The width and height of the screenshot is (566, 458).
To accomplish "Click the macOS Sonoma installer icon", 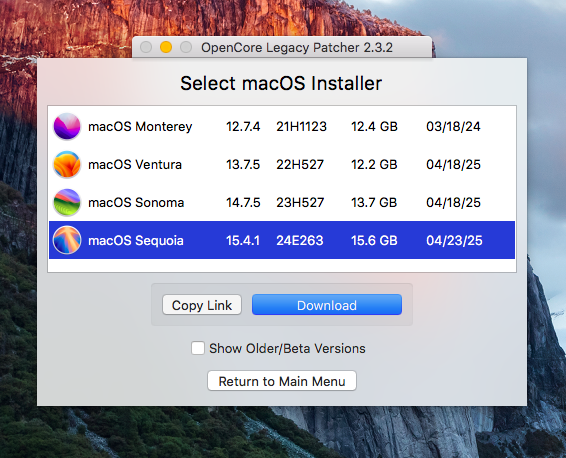I will click(x=67, y=202).
